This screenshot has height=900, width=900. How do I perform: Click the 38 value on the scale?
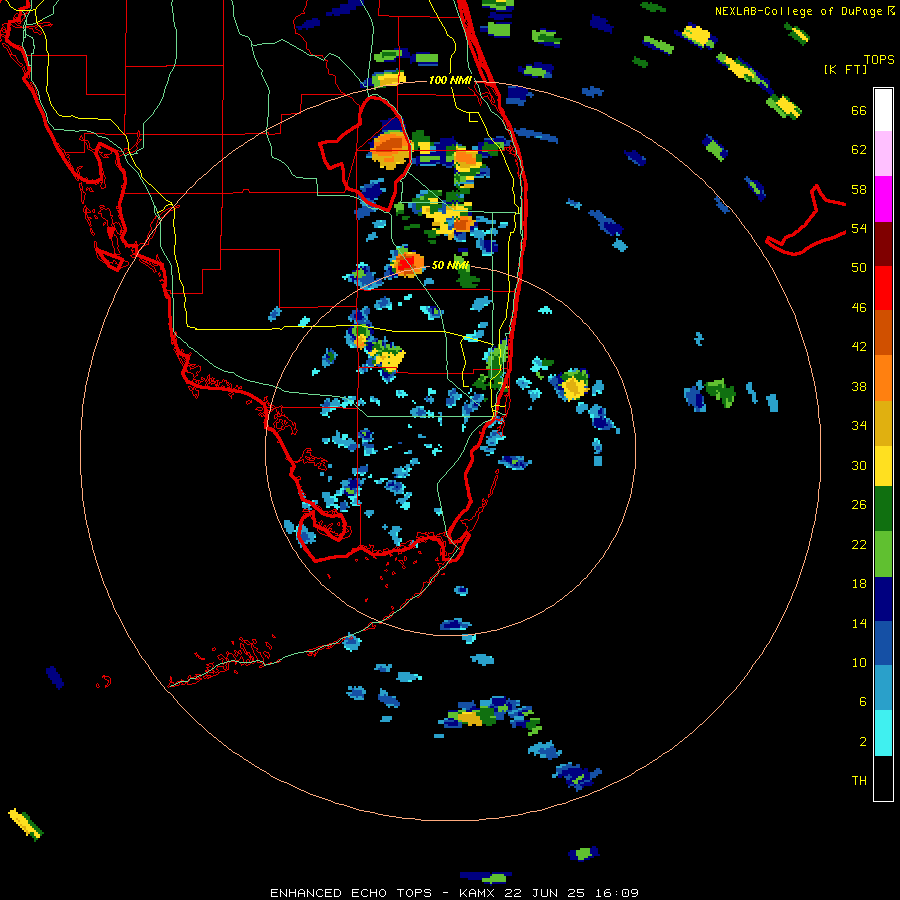point(859,386)
